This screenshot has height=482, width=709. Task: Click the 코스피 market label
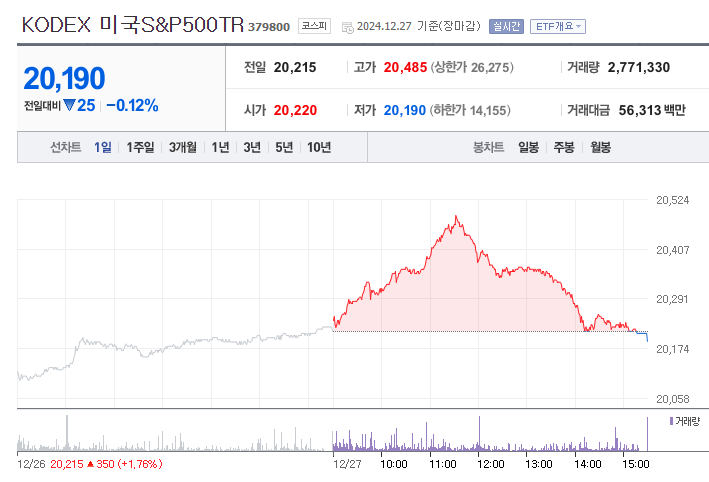(314, 26)
